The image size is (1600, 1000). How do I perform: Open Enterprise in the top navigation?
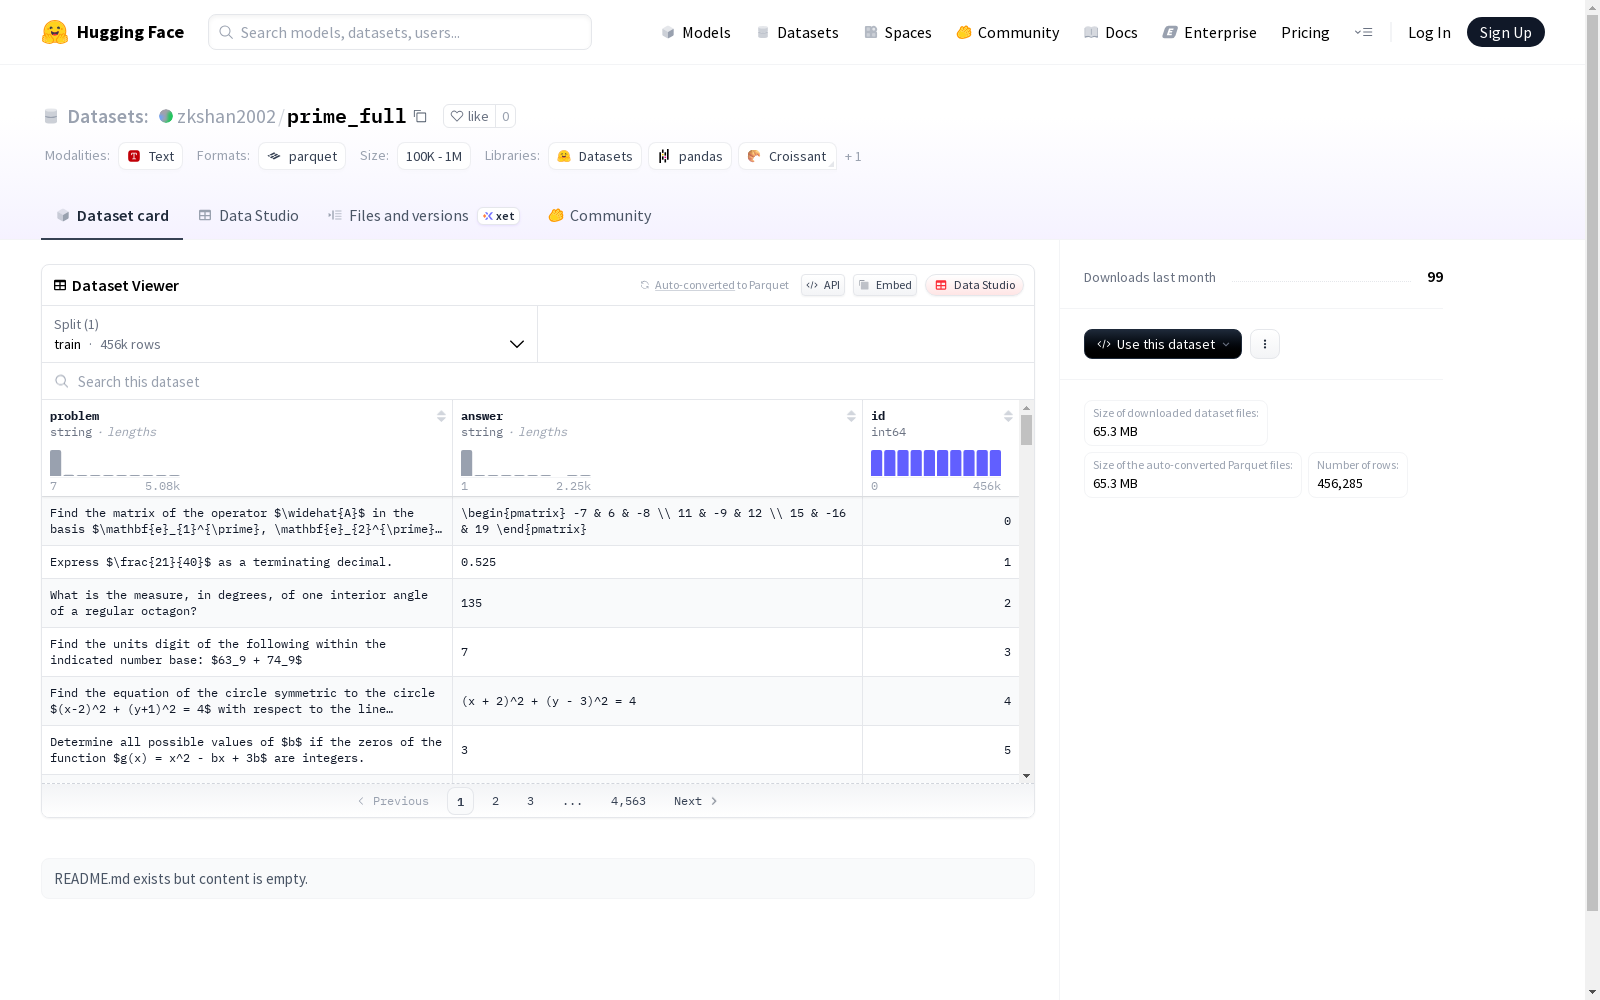coord(1210,32)
